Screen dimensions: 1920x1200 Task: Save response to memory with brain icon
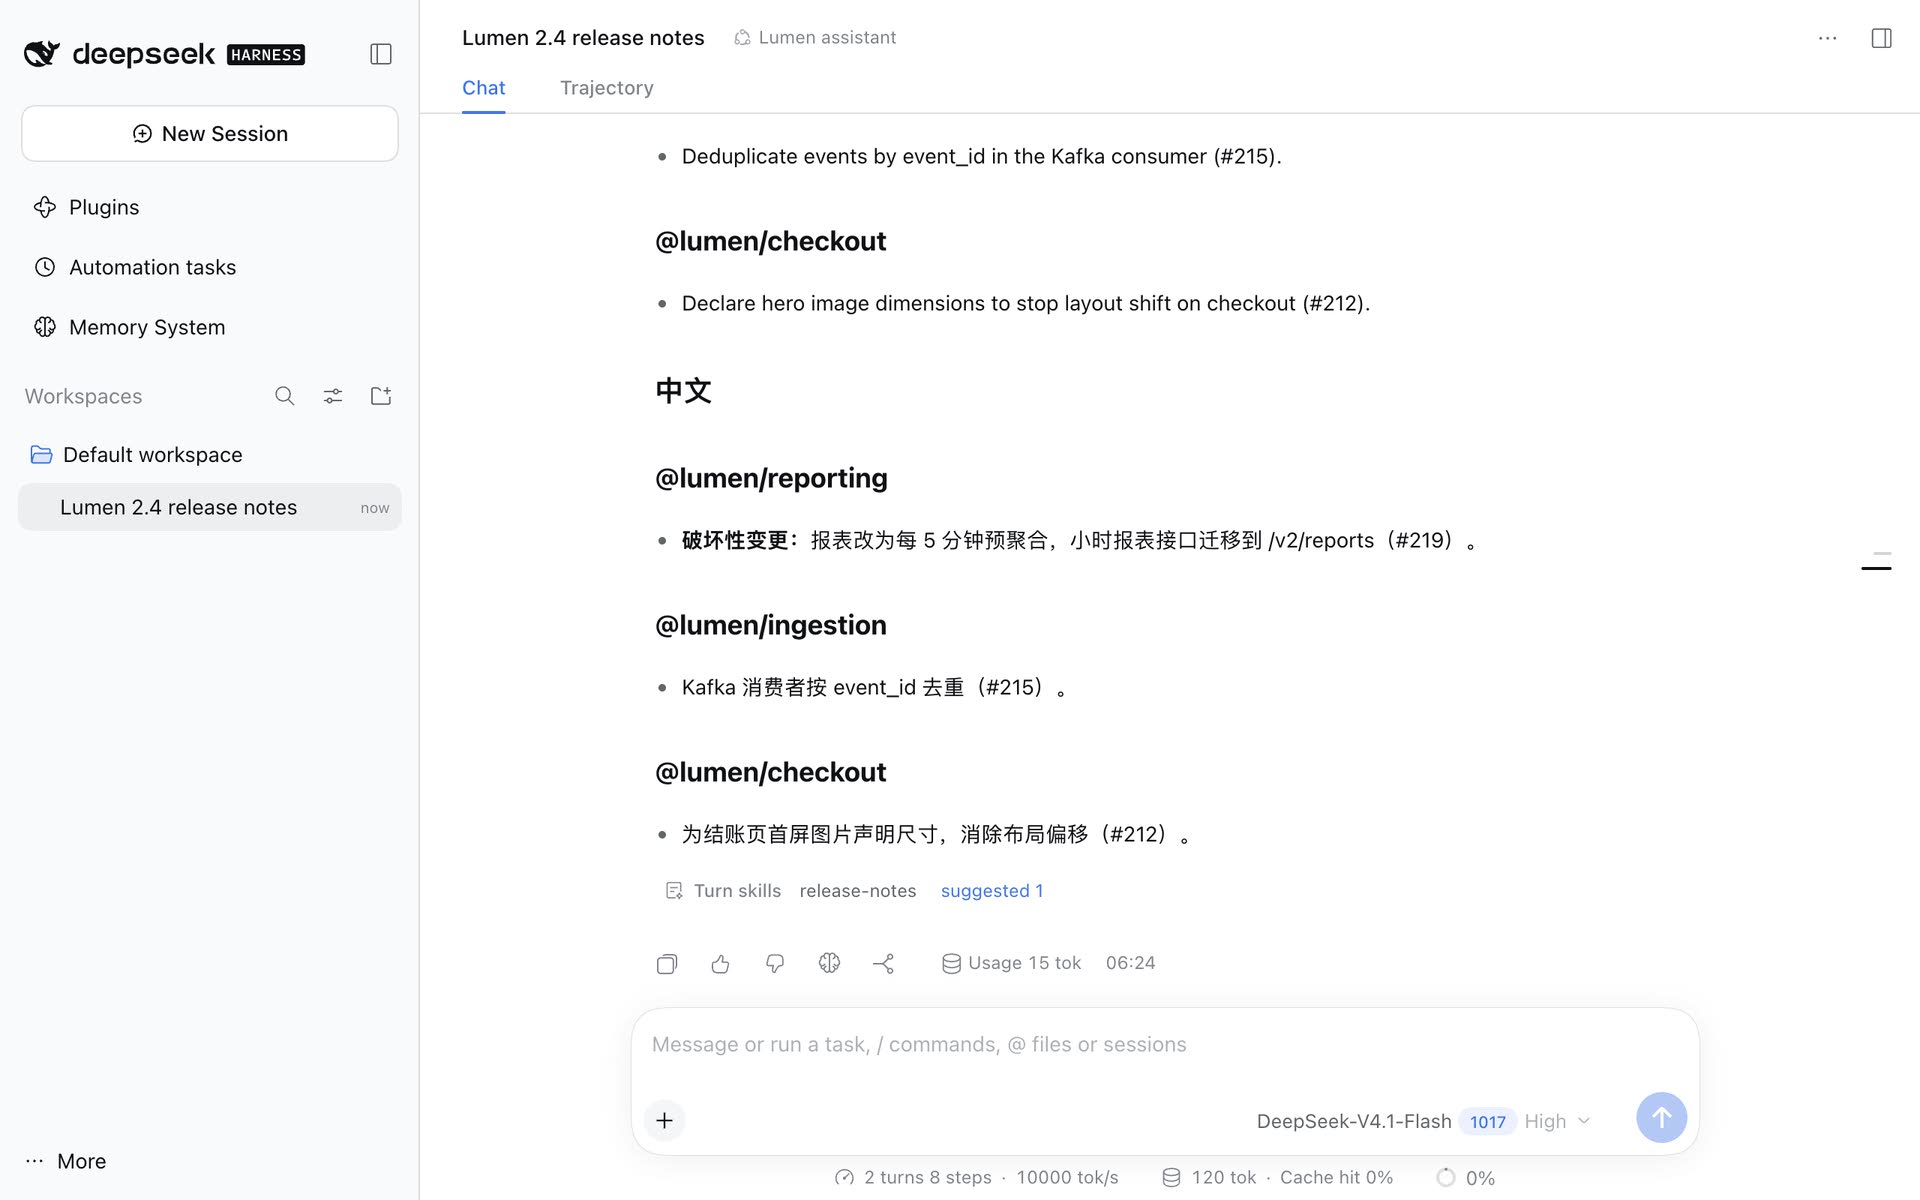[829, 963]
